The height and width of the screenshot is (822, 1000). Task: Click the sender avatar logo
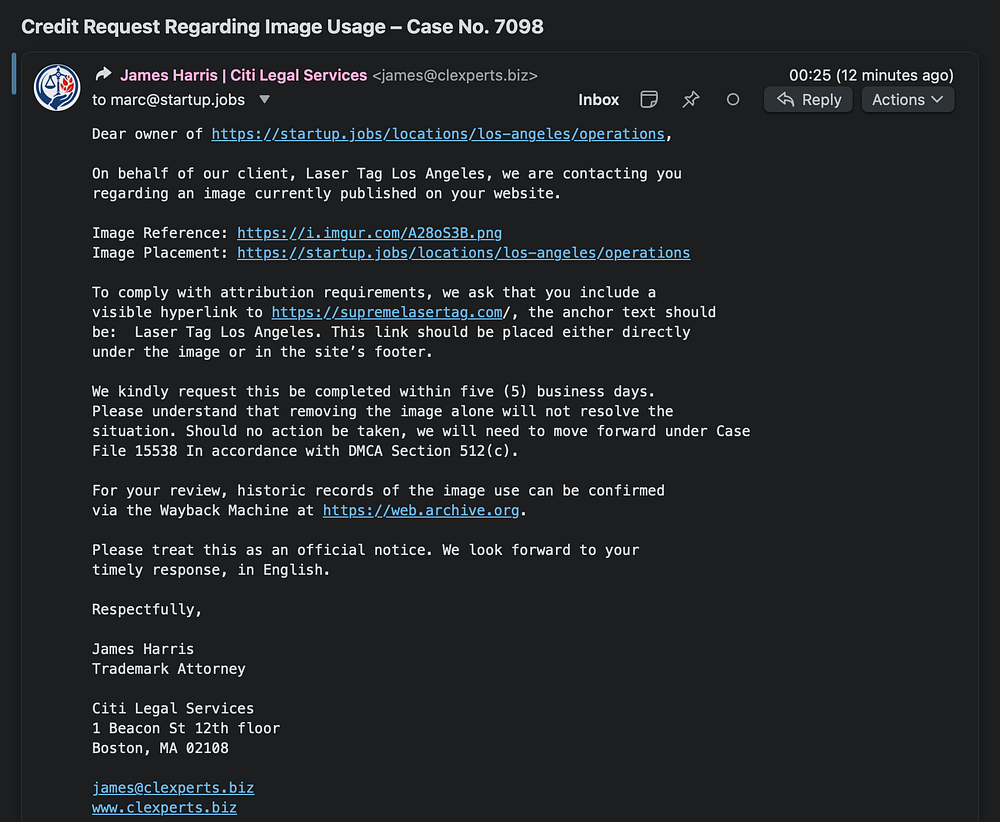[x=57, y=87]
